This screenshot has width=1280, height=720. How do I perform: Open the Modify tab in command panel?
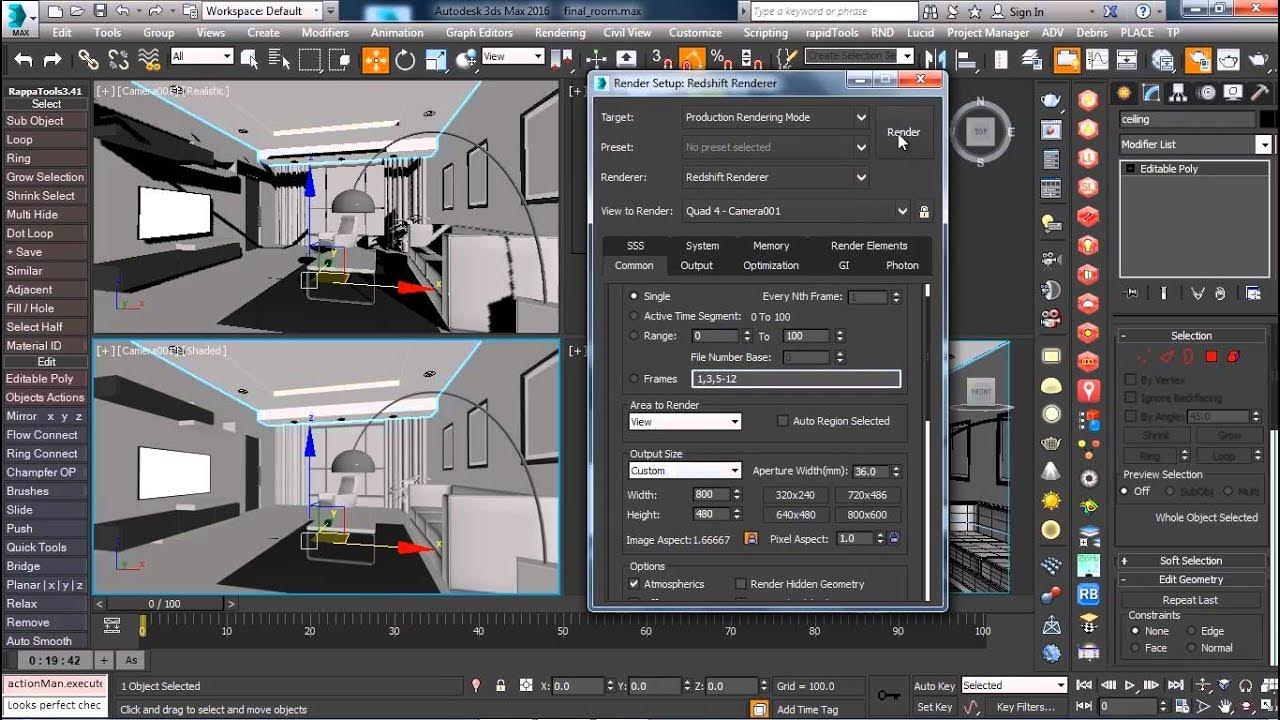tap(1152, 93)
